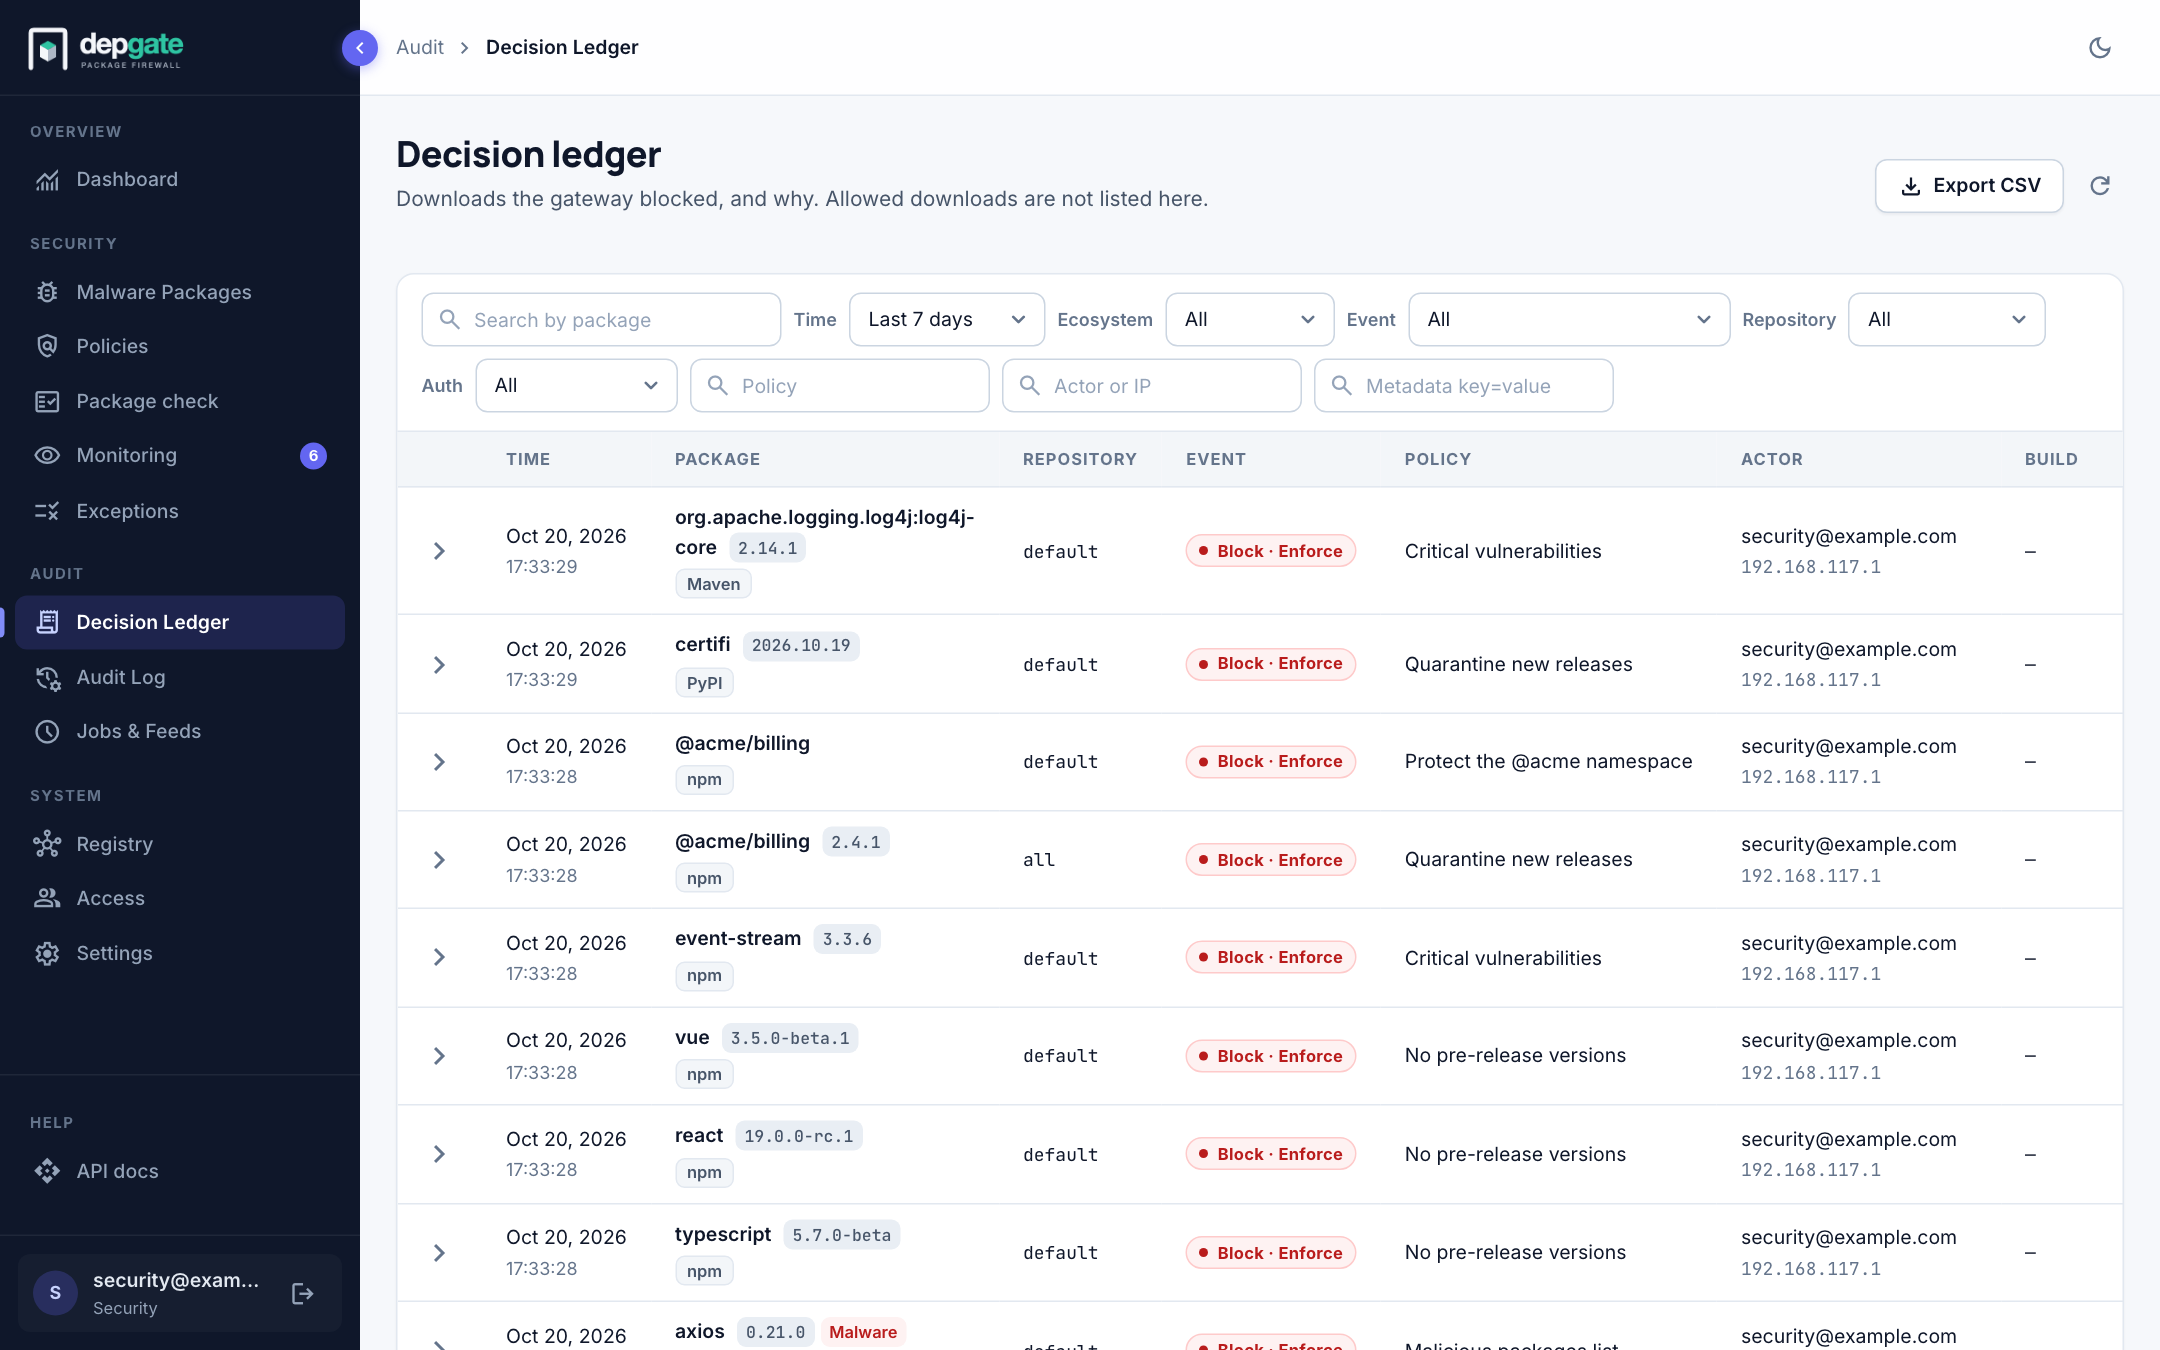
Task: Select Decision Ledger in sidebar
Action: [180, 622]
